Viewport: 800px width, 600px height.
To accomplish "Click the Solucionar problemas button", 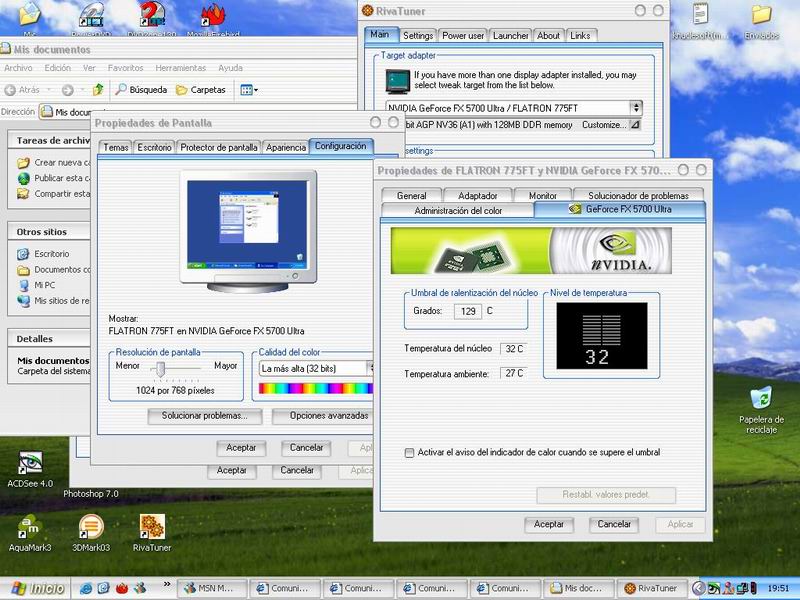I will click(205, 416).
